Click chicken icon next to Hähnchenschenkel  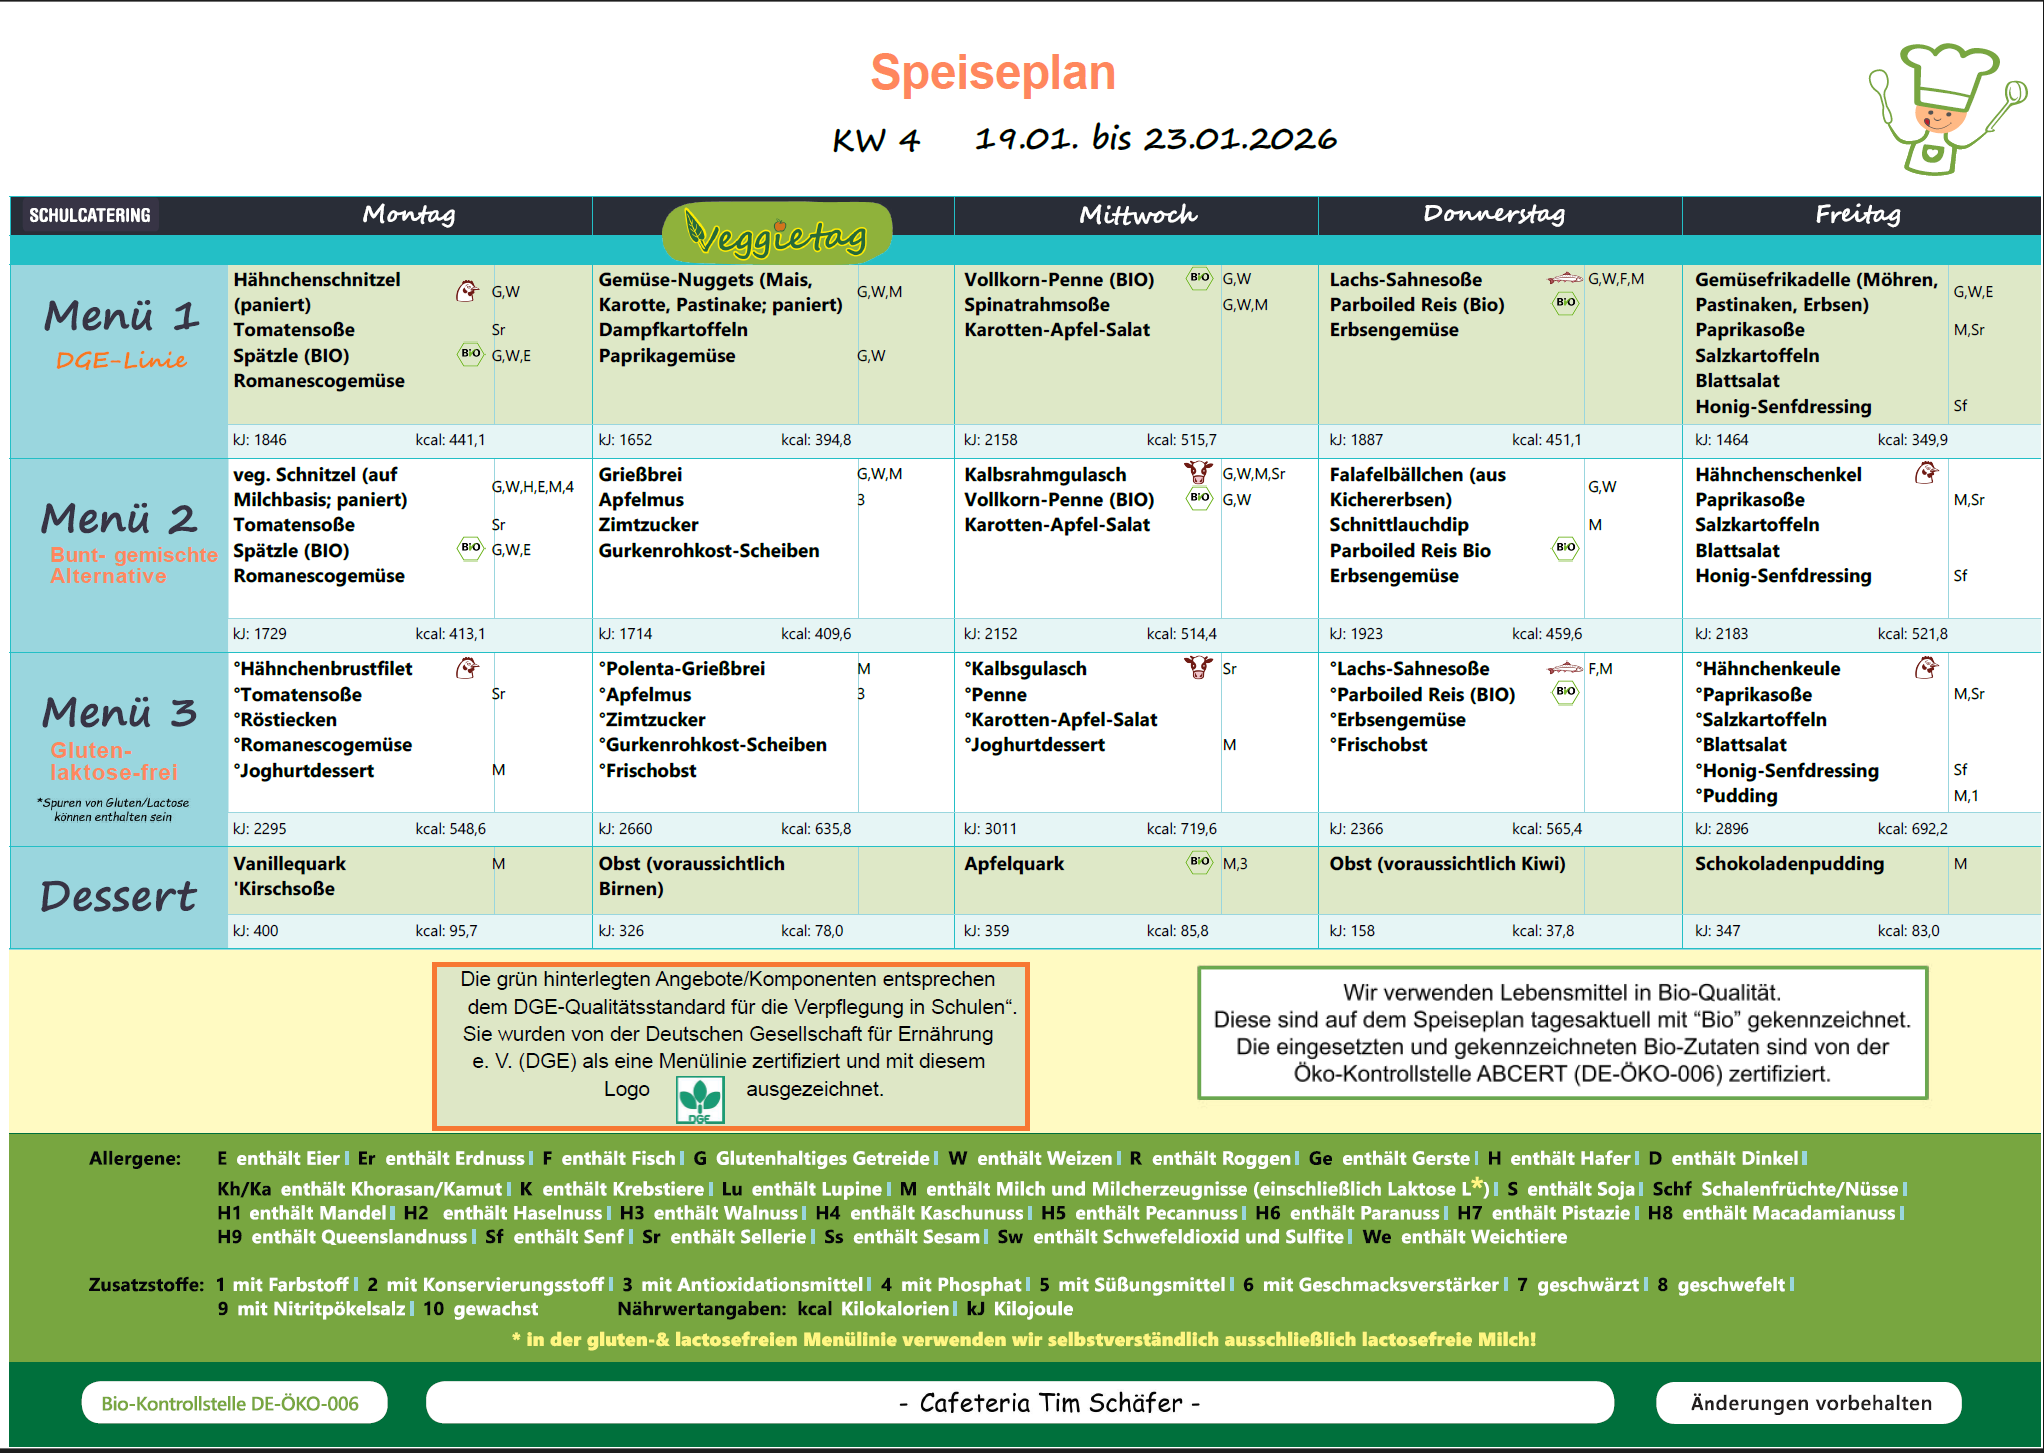tap(1926, 473)
